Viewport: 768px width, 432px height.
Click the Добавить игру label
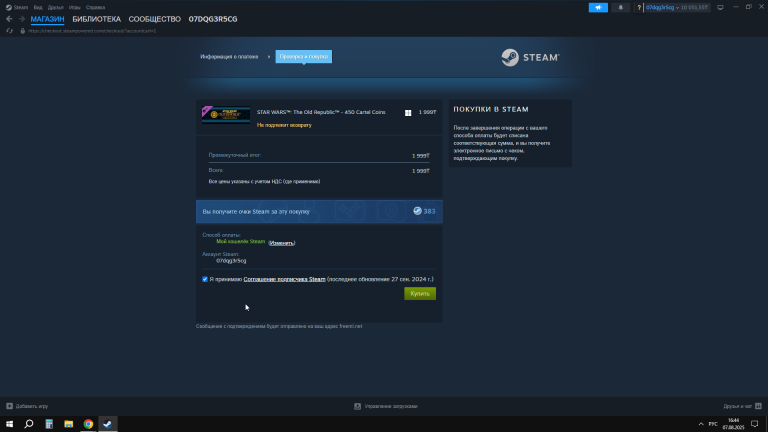click(x=32, y=406)
